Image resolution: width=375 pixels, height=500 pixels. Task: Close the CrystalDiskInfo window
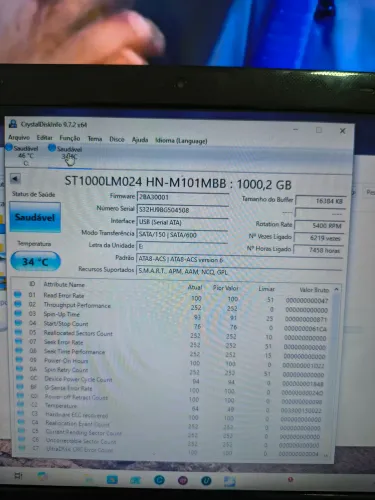pos(342,131)
